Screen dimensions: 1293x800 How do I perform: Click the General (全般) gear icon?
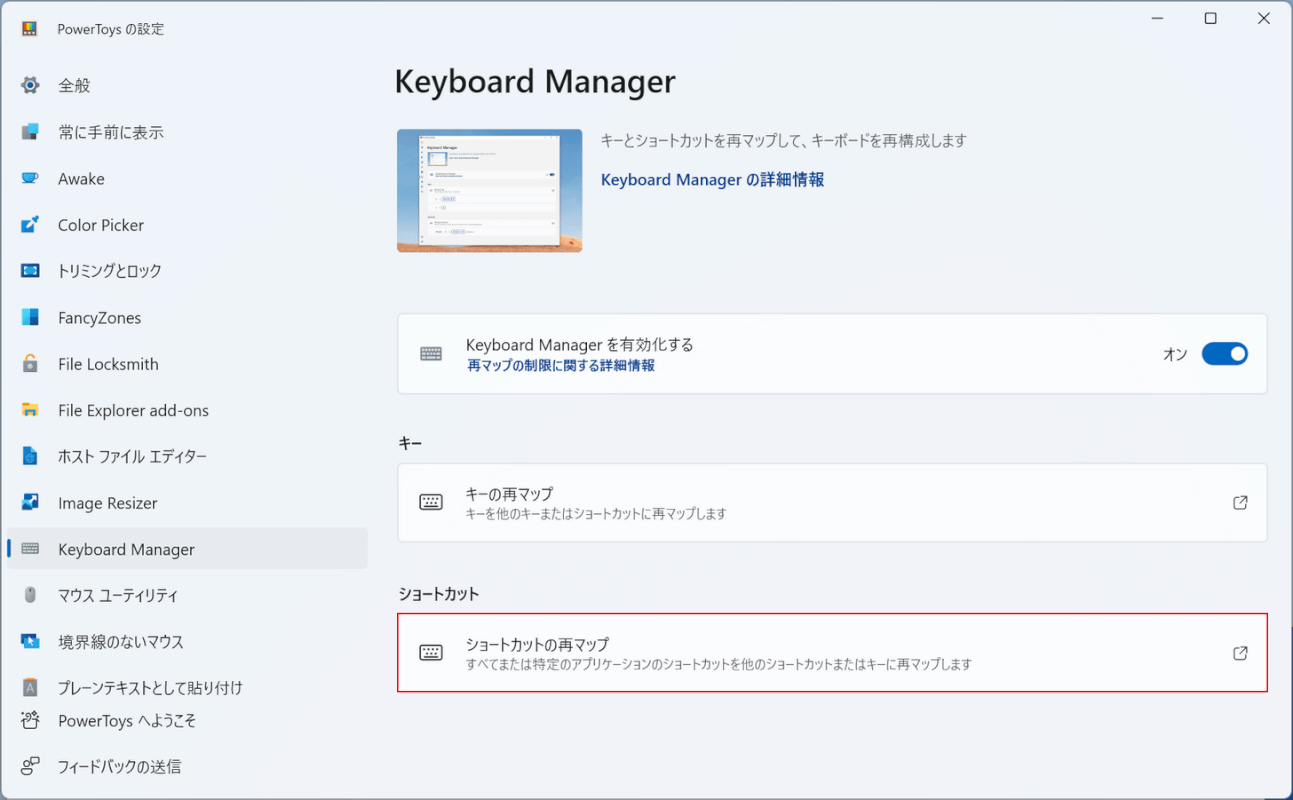[x=30, y=85]
